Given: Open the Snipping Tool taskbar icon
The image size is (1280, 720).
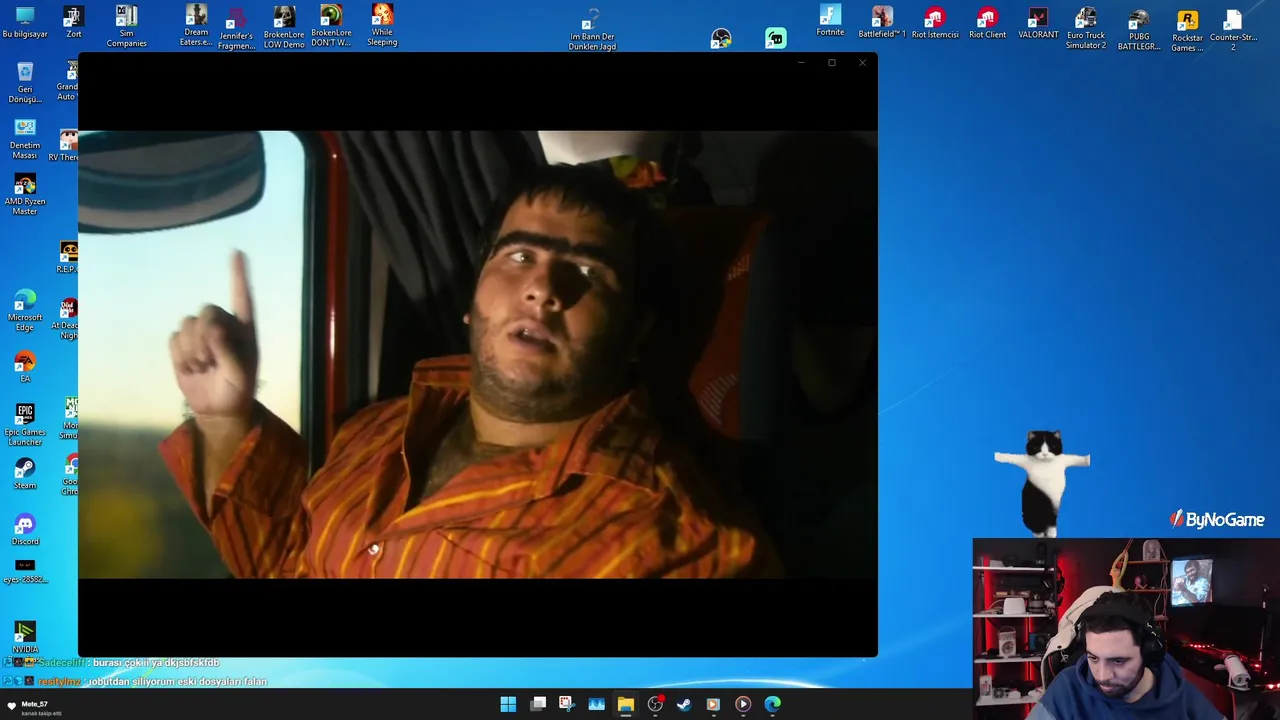Looking at the screenshot, I should [x=566, y=704].
